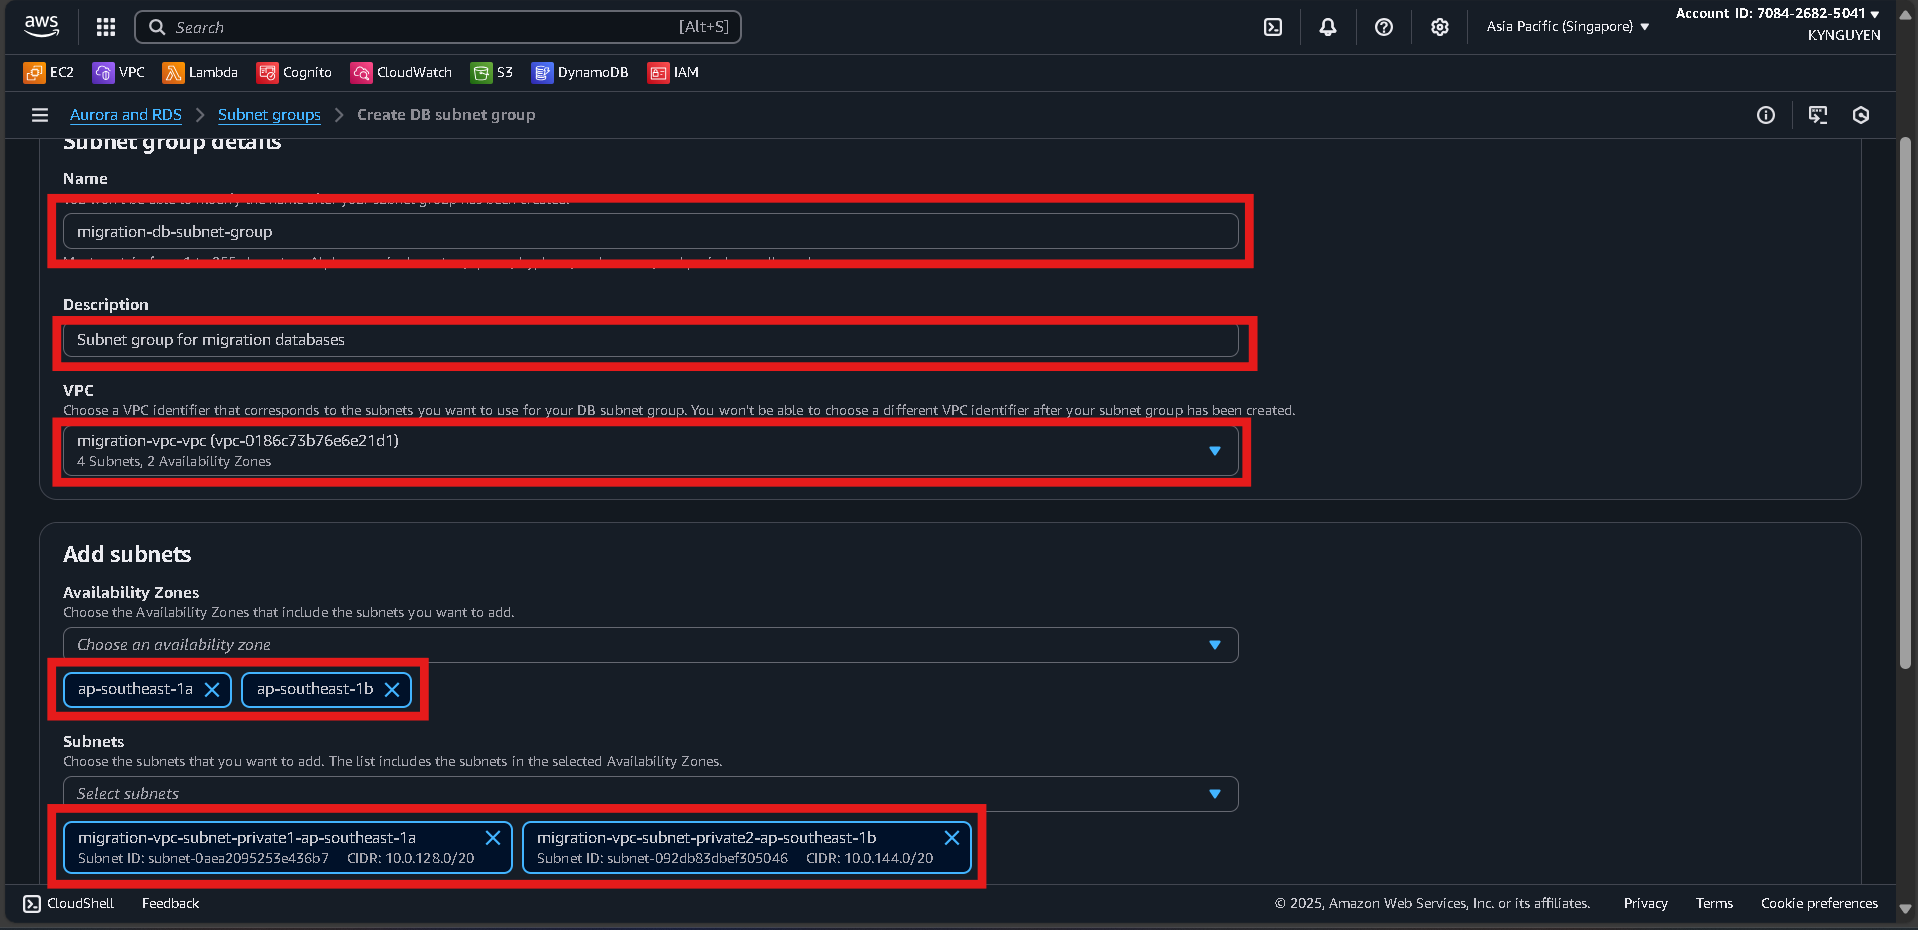The height and width of the screenshot is (930, 1918).
Task: Launch CloudShell from the top bar icon
Action: (1273, 27)
